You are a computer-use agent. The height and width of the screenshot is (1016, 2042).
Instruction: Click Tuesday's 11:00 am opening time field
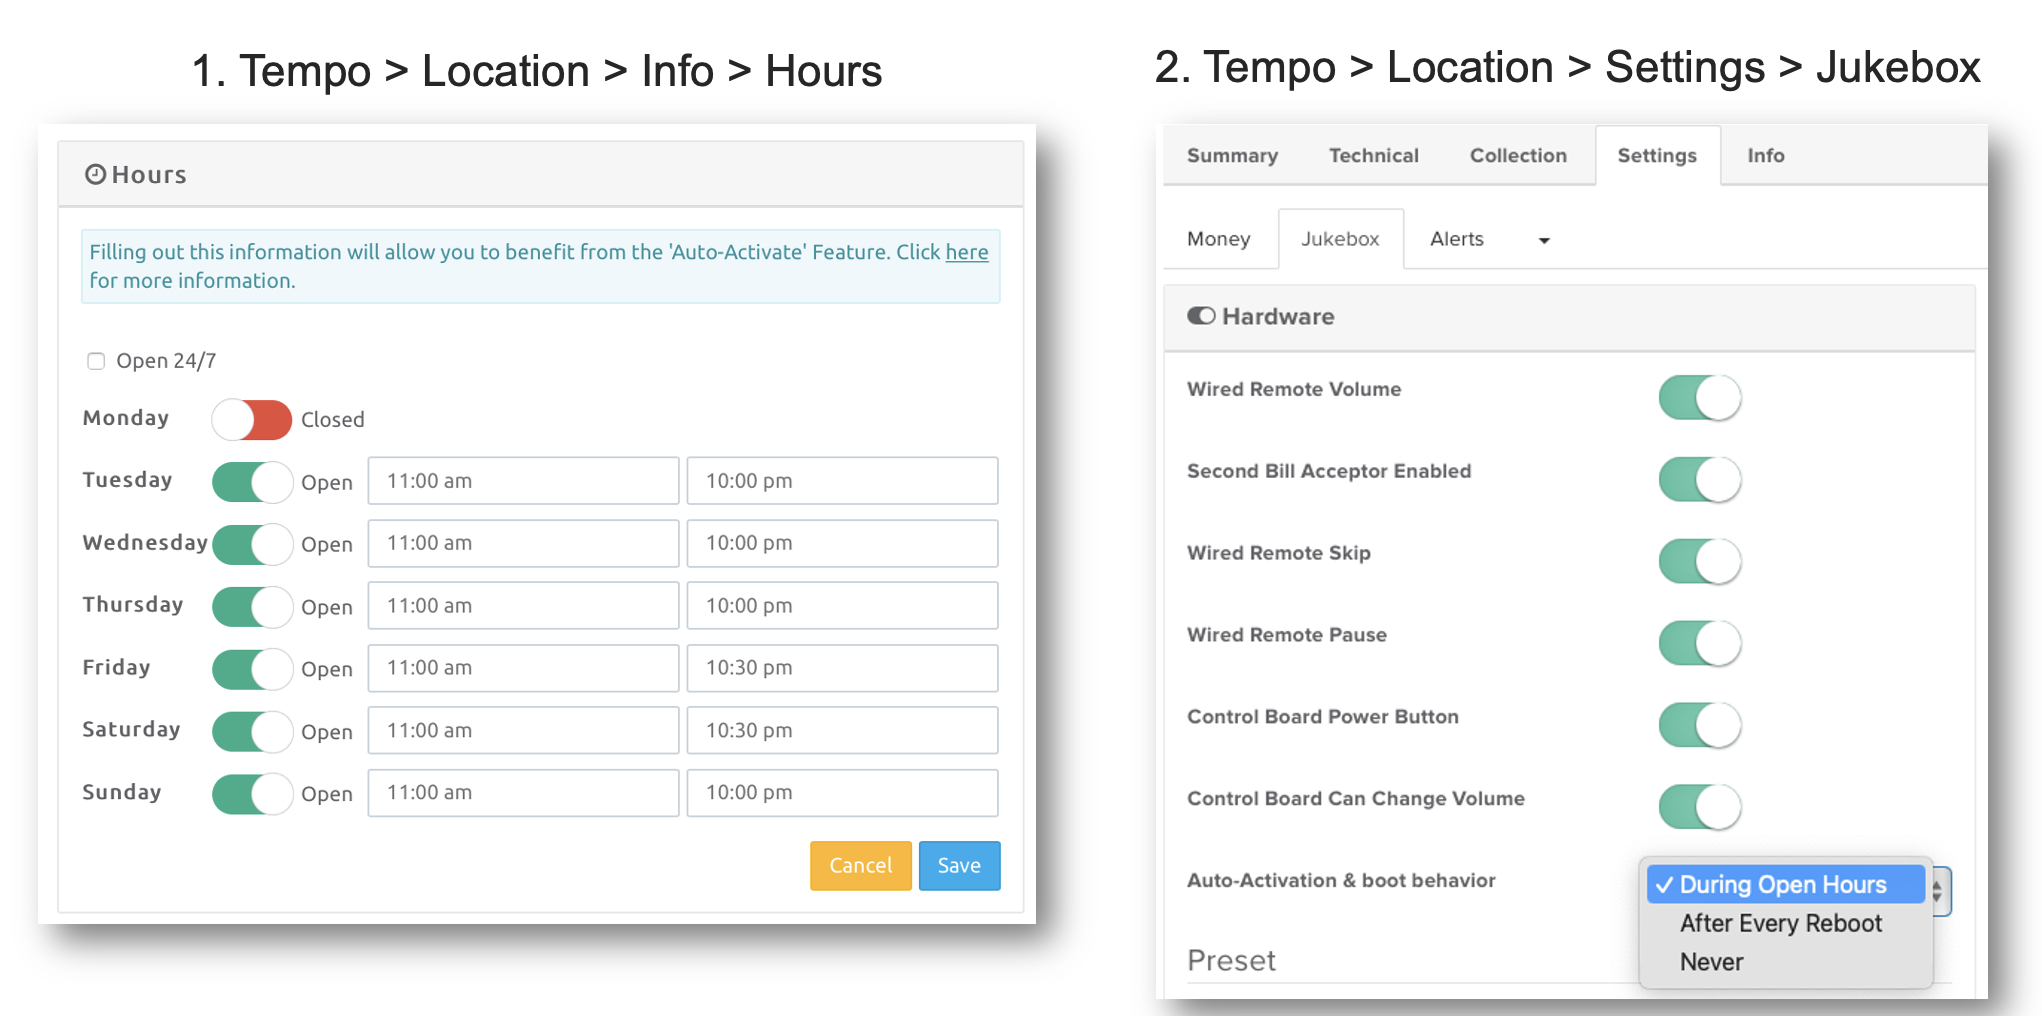click(x=522, y=481)
